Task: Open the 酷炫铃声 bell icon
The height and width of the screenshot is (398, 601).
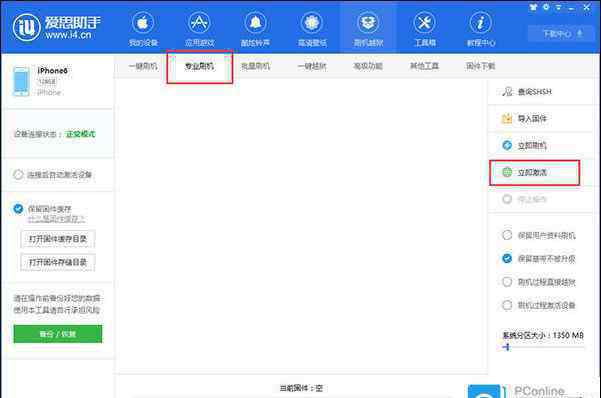Action: point(255,23)
